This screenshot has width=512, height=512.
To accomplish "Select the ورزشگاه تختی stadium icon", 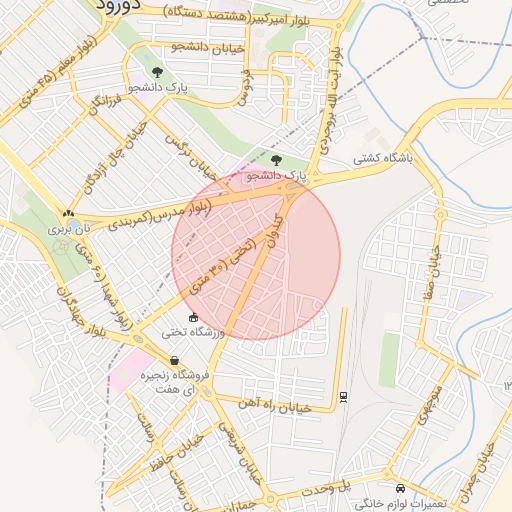I will (x=193, y=318).
